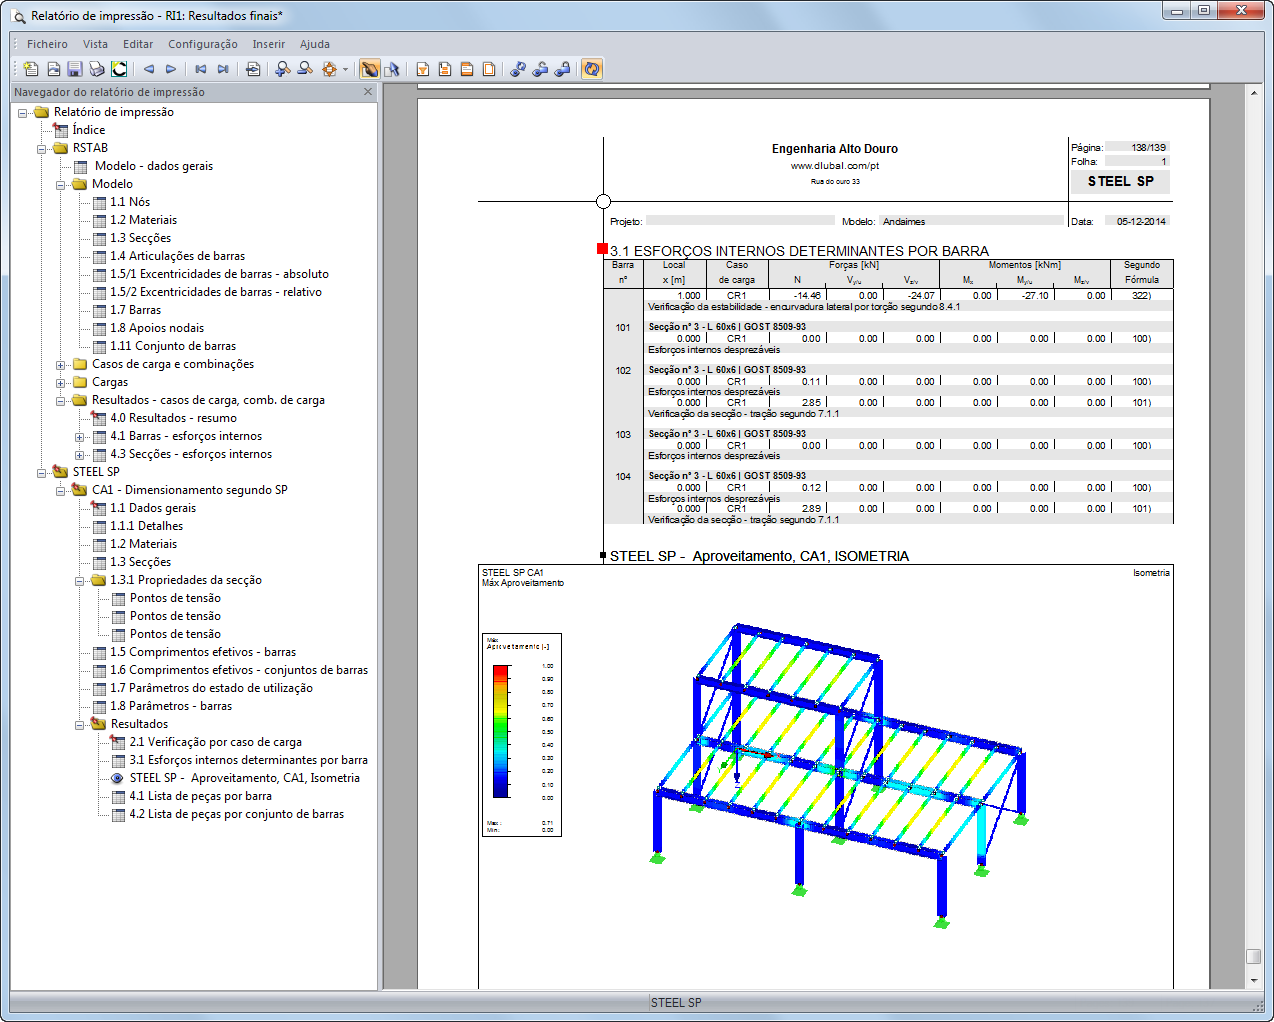Screen dimensions: 1274x1022
Task: Select 1.1.1 Detalhes item
Action: click(146, 526)
